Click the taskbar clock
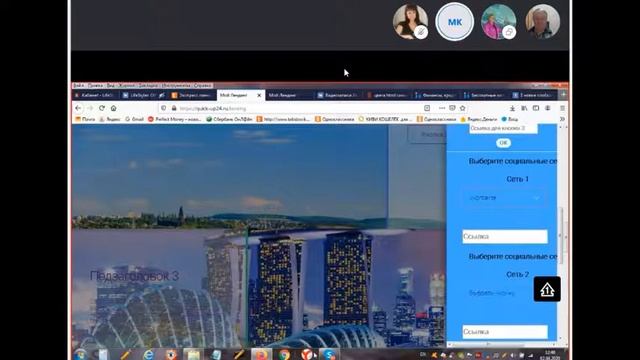Viewport: 640px width, 360px height. [550, 355]
